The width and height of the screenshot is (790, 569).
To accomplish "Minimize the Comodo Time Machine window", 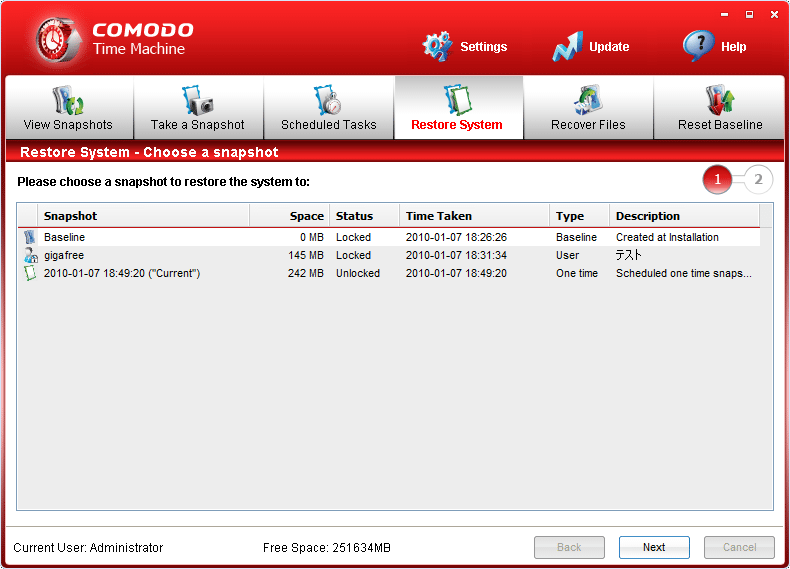I will tap(725, 14).
